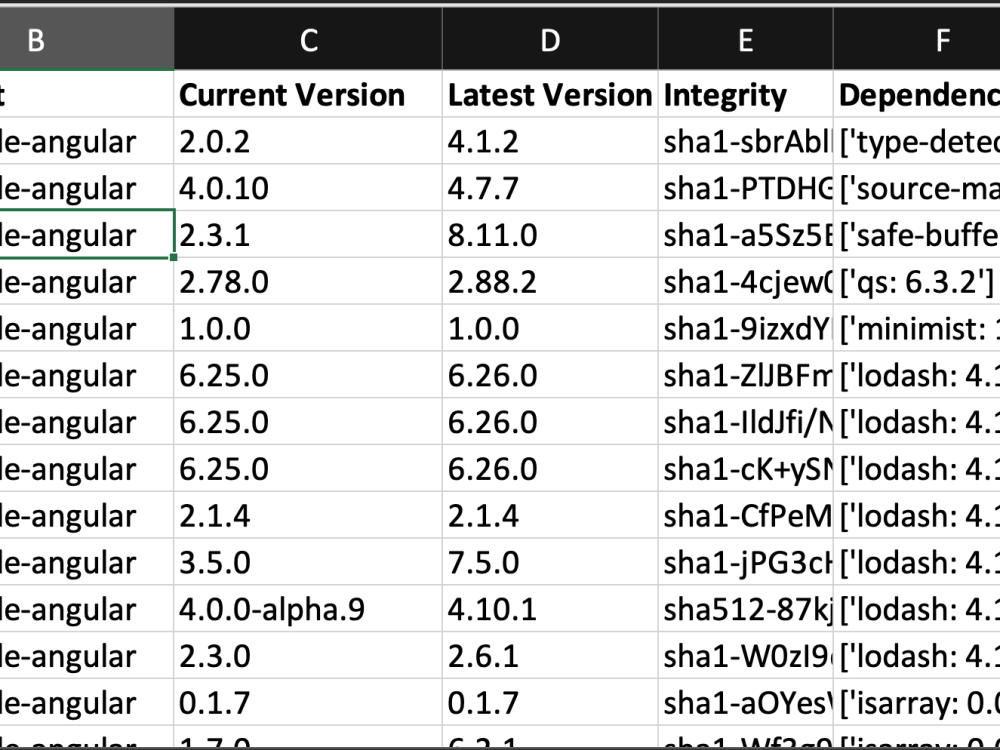Screen dimensions: 1000x750
Task: Click the Current Version header cell
Action: click(291, 95)
